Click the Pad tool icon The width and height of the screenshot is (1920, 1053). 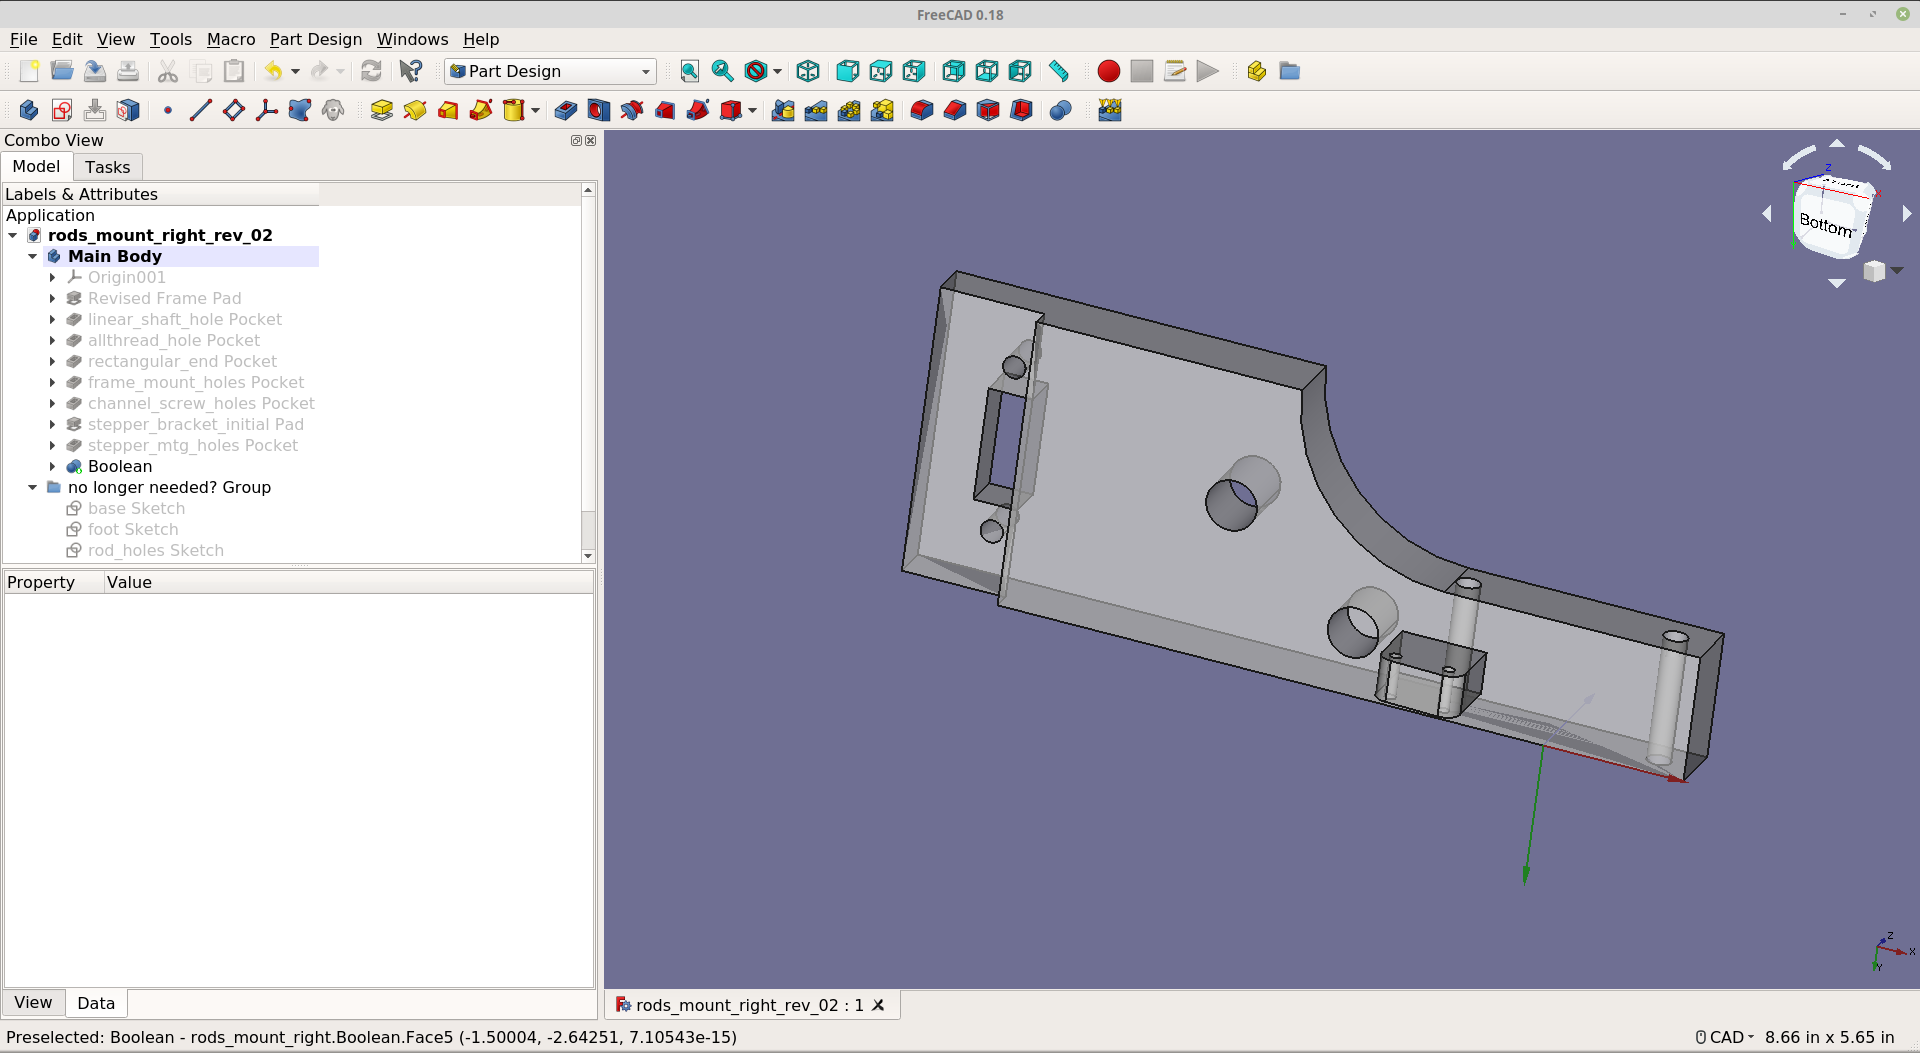click(x=381, y=110)
